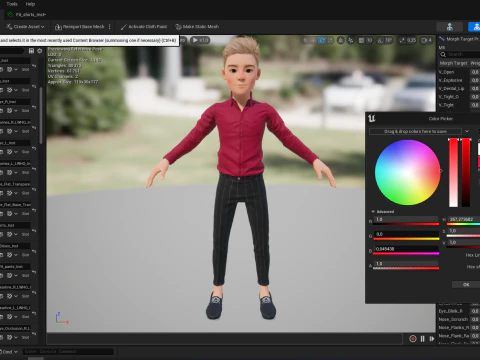Click the step forward playback button
The image size is (480, 360).
point(432,339)
